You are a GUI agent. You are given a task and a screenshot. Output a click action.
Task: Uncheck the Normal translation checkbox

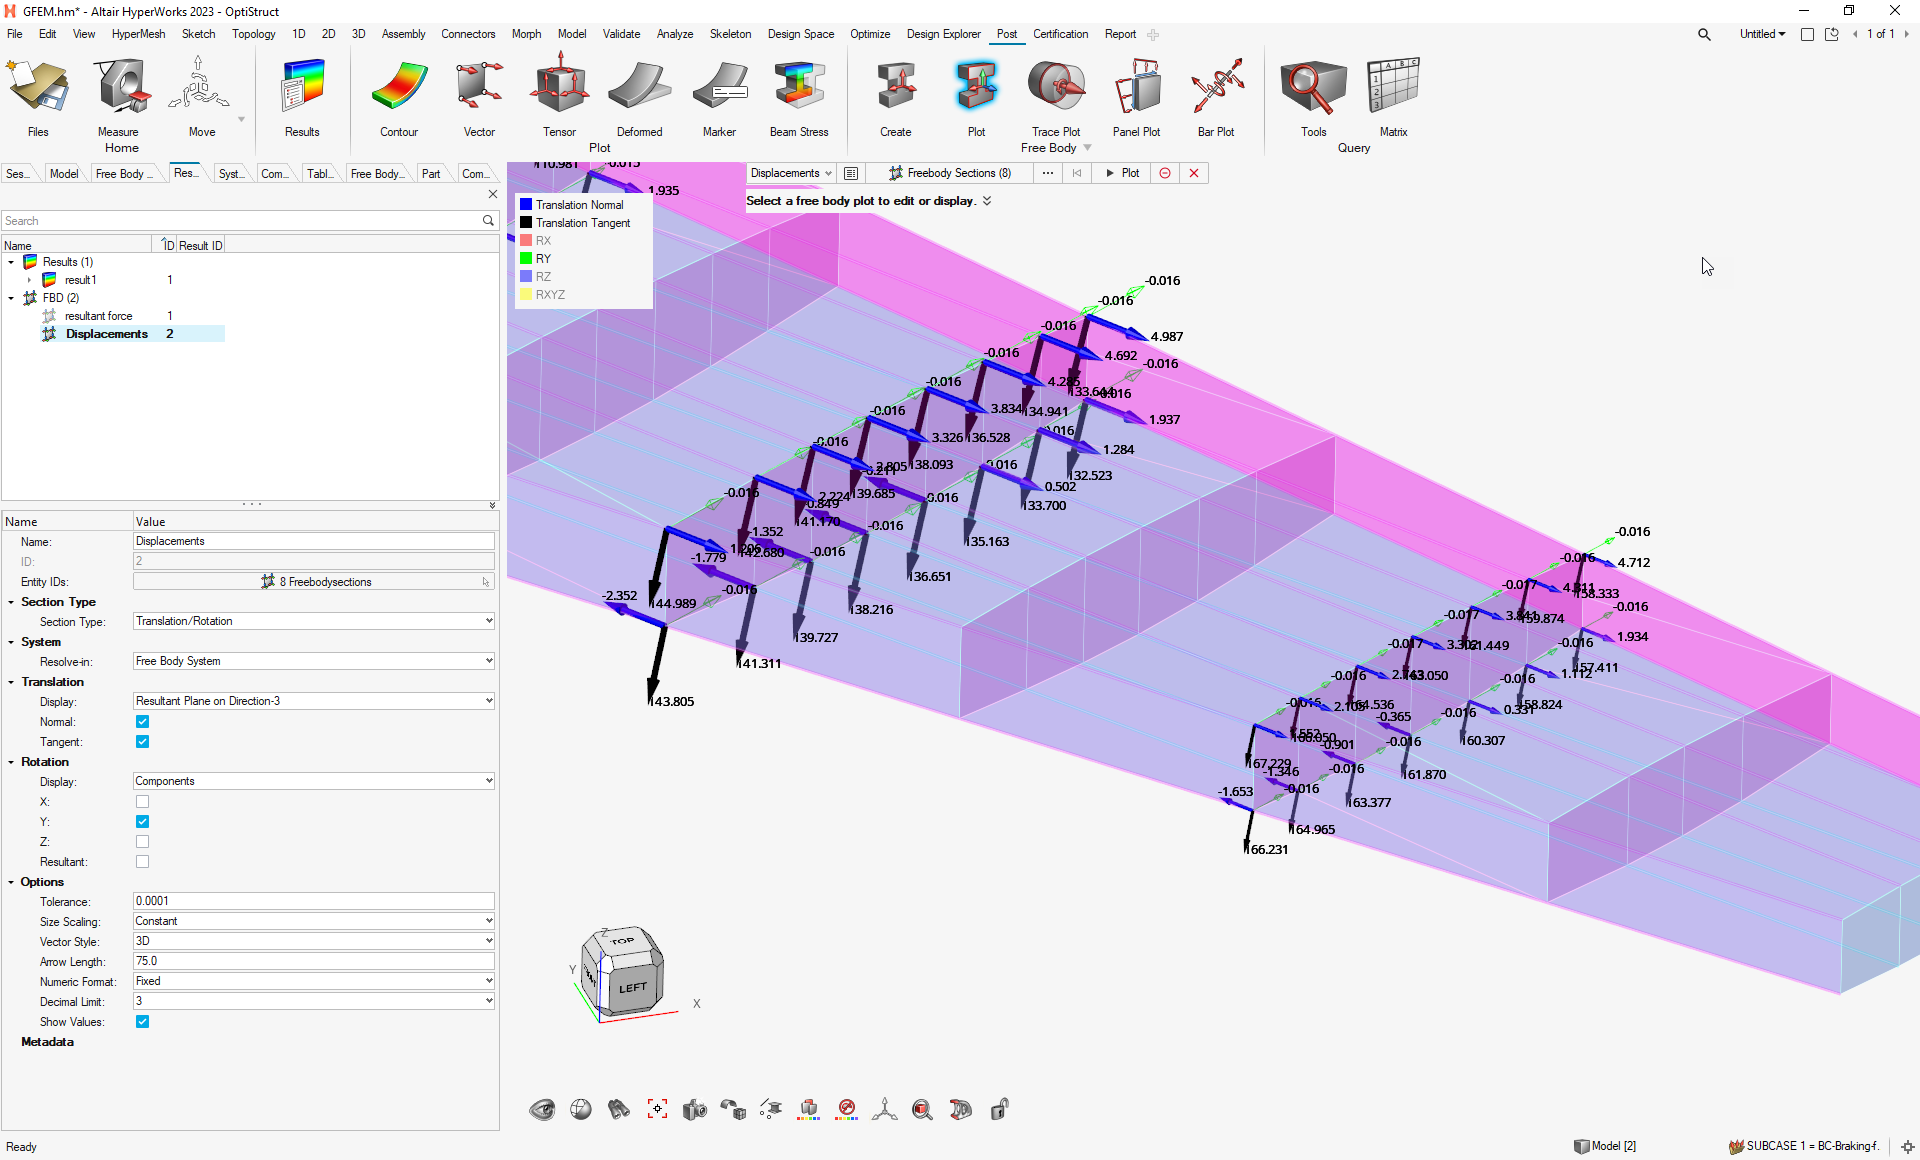coord(142,722)
